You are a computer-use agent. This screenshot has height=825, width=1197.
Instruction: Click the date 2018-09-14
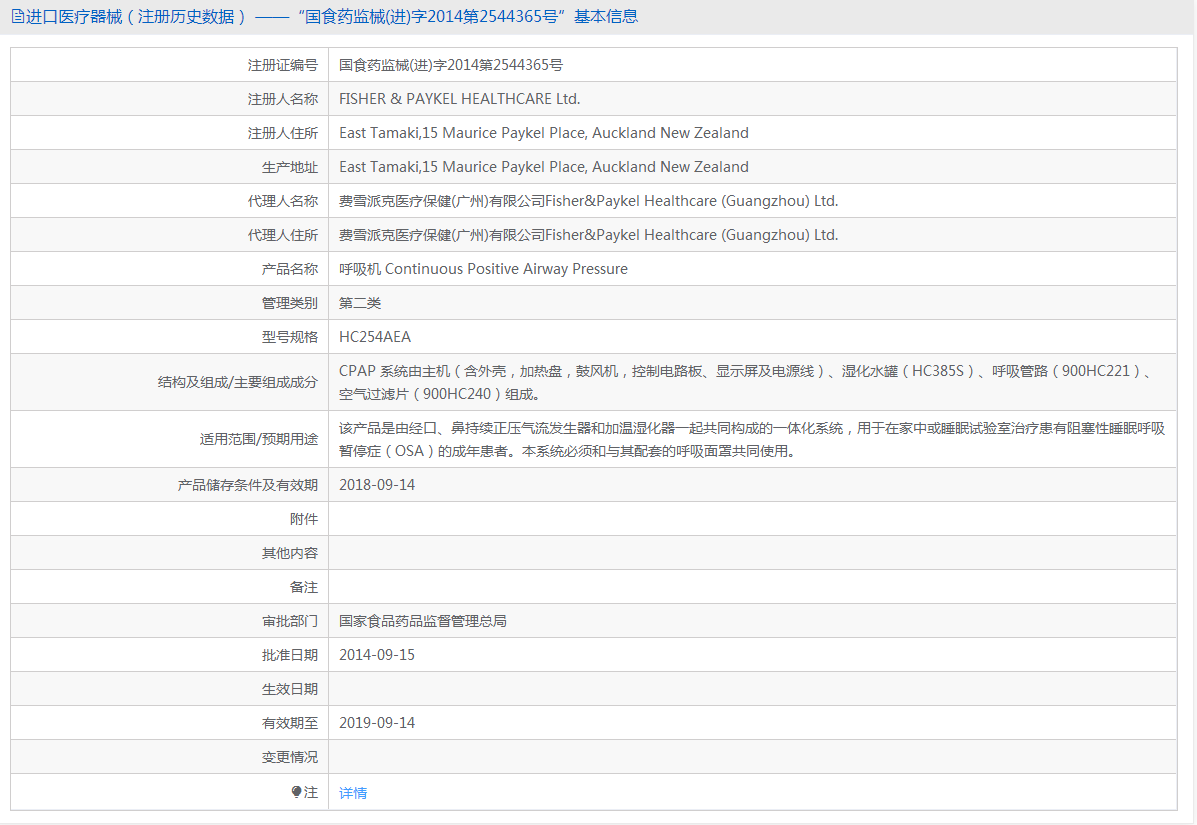[377, 485]
